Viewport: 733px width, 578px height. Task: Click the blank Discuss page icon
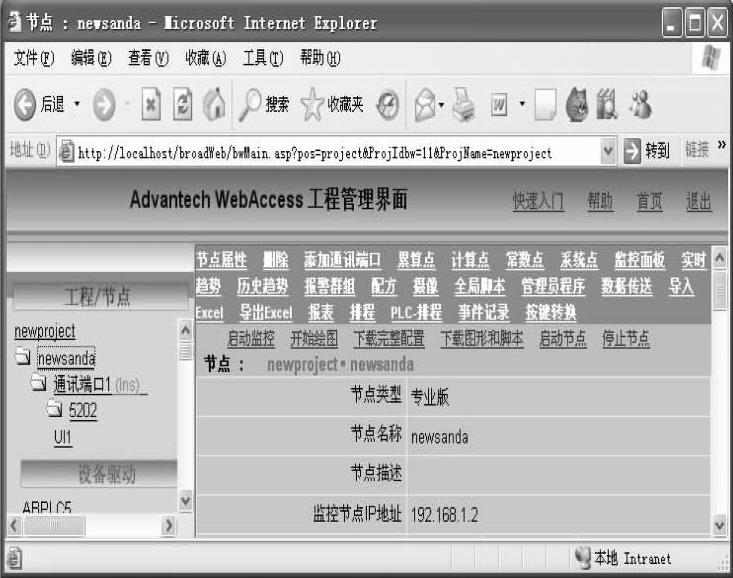pos(545,105)
